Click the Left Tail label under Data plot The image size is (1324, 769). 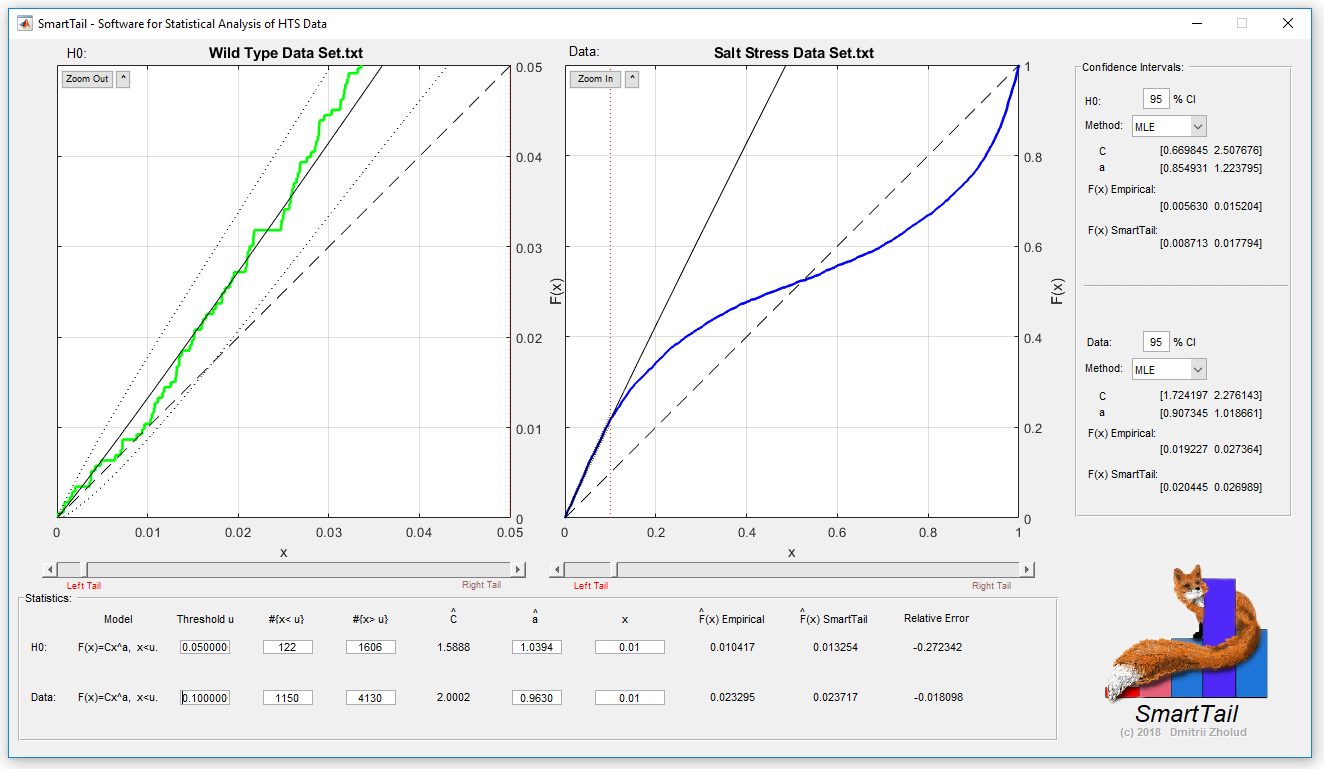pos(591,586)
